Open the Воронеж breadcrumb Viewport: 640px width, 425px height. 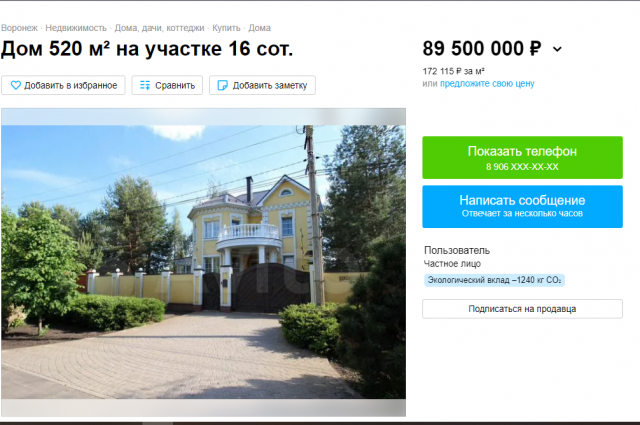pyautogui.click(x=19, y=28)
